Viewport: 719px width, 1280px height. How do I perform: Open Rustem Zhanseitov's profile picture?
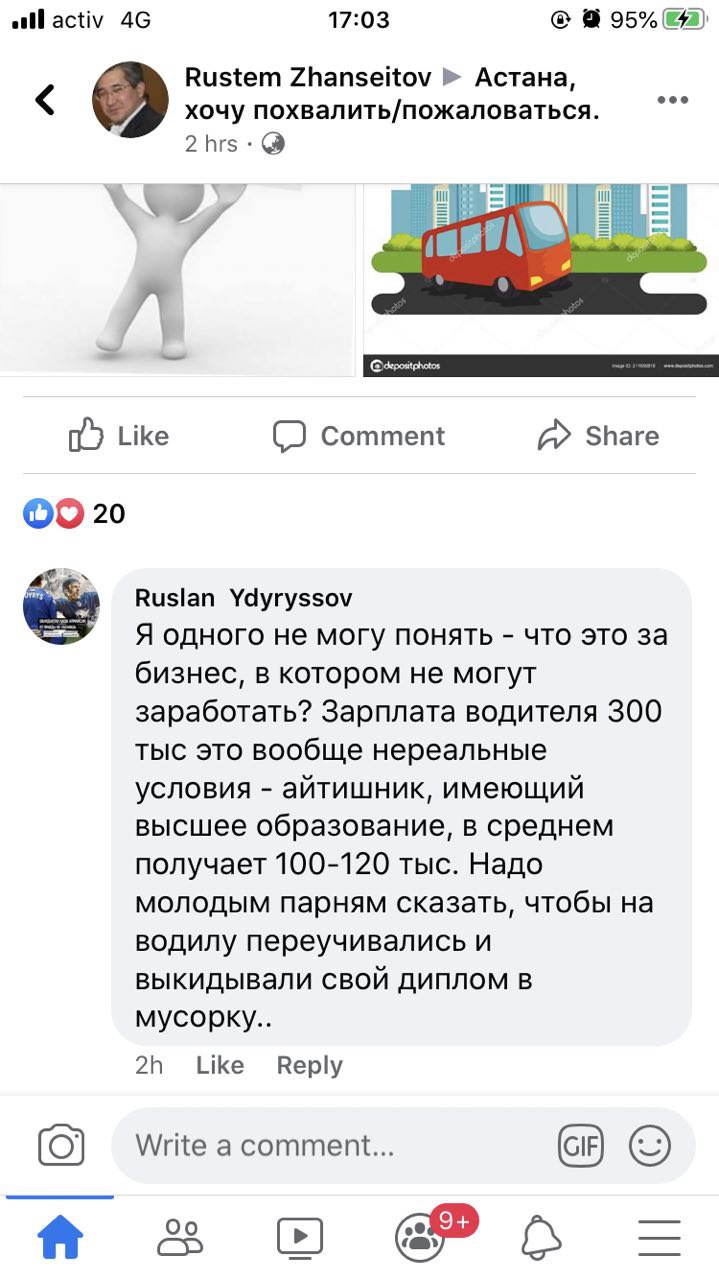(x=131, y=100)
